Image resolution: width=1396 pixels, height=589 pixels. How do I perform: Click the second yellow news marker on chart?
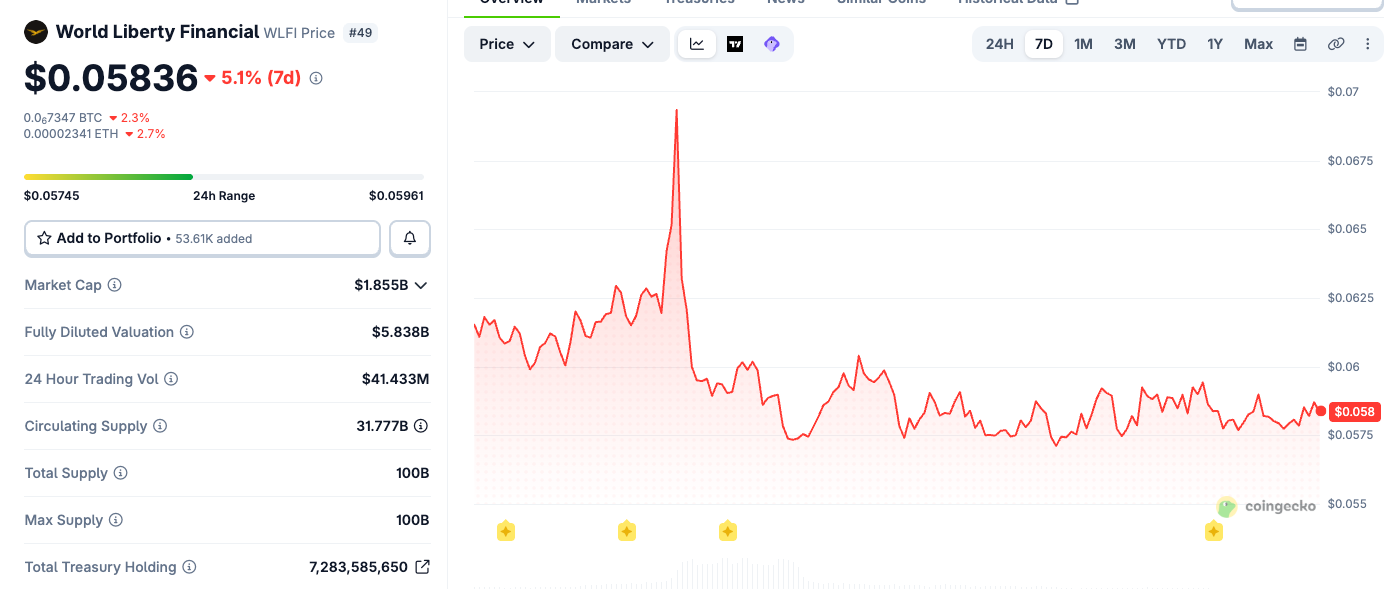627,531
